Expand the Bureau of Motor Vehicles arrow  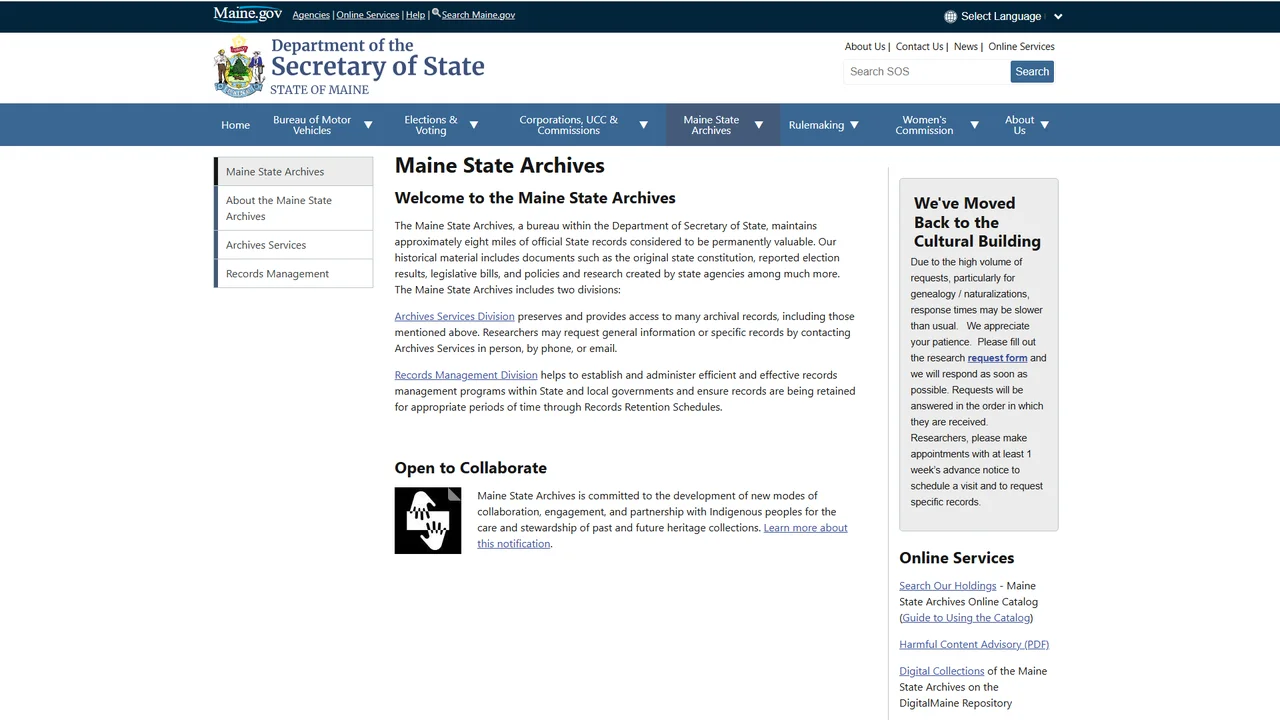368,125
